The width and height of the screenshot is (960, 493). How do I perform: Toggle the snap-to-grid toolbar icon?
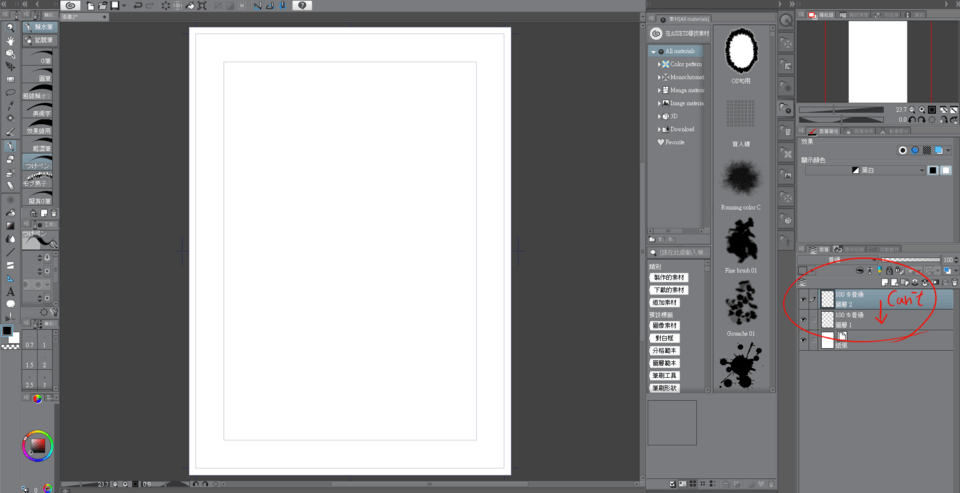tap(282, 6)
